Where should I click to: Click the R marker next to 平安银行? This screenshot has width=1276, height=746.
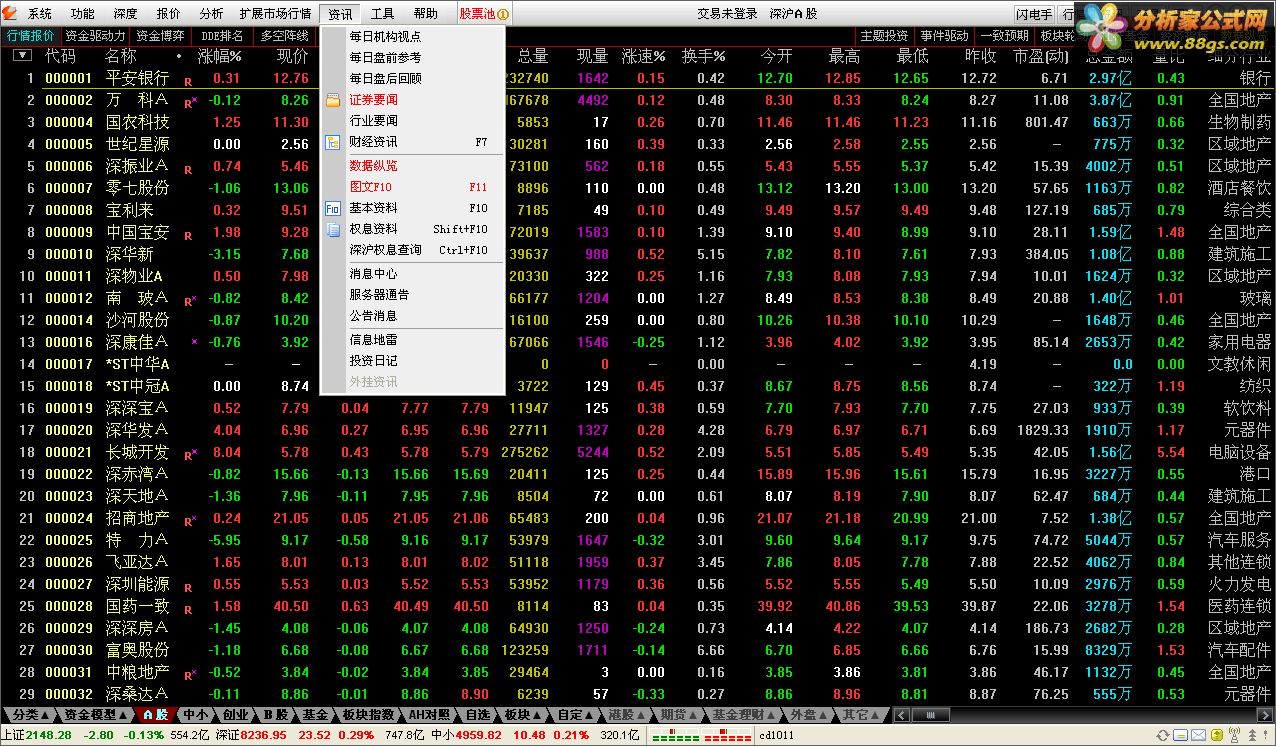coord(188,81)
